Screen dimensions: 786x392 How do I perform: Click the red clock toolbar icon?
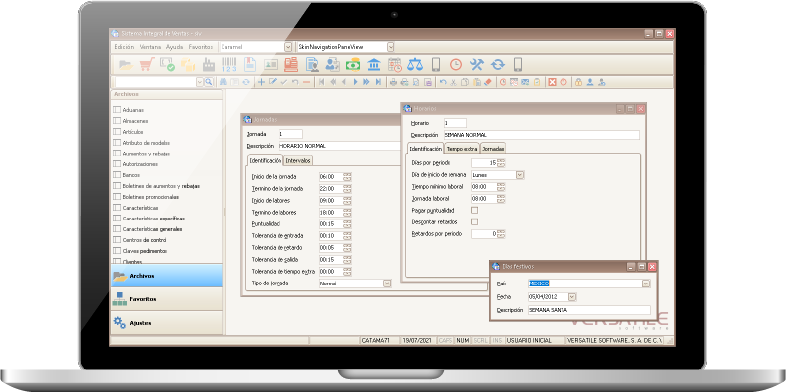tap(456, 65)
